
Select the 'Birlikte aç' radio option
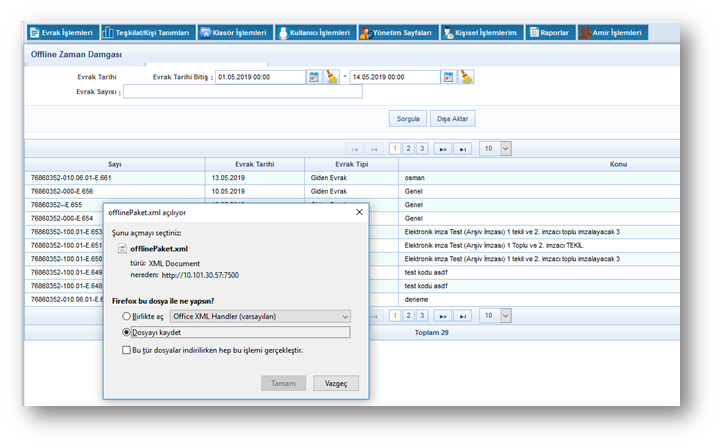(126, 316)
